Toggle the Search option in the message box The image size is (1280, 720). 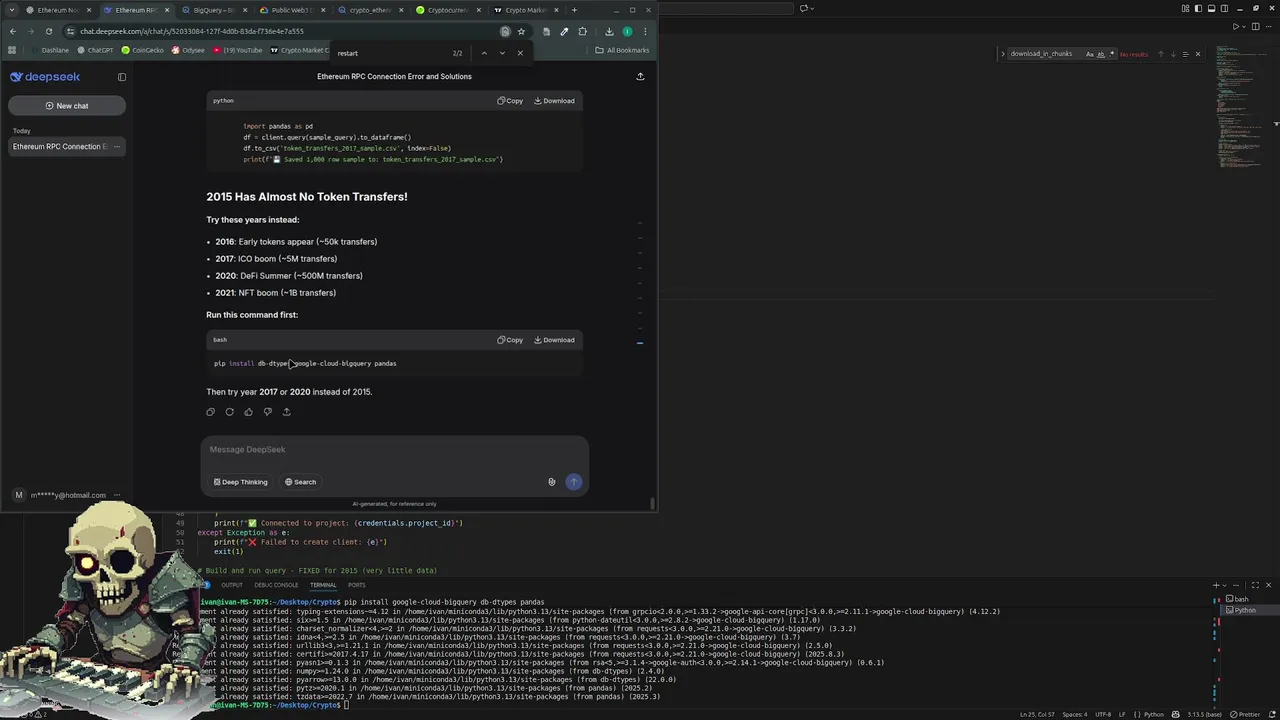(300, 482)
